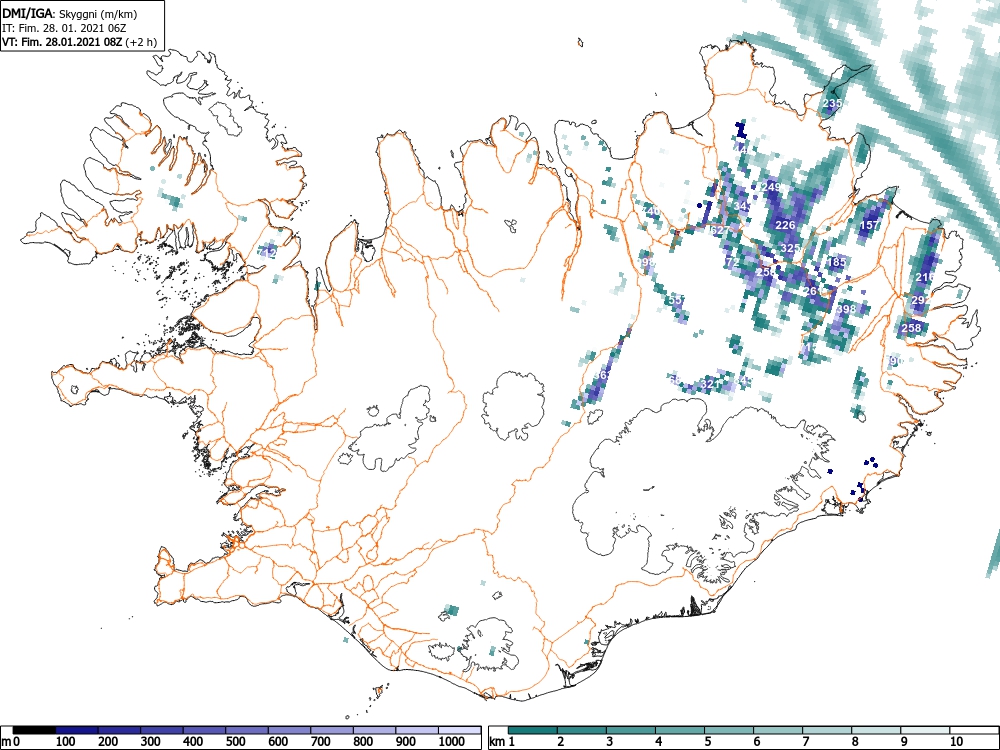Click the '300' tick on the metre scale

pyautogui.click(x=151, y=742)
